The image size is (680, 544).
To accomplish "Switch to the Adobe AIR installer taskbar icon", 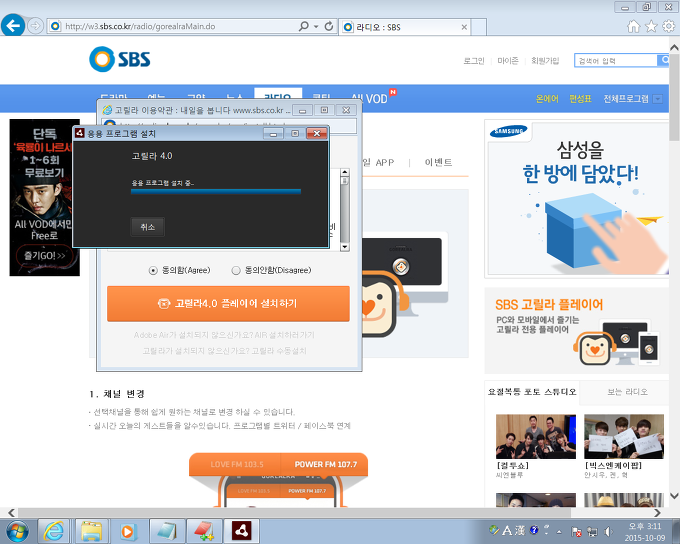I will tap(242, 531).
